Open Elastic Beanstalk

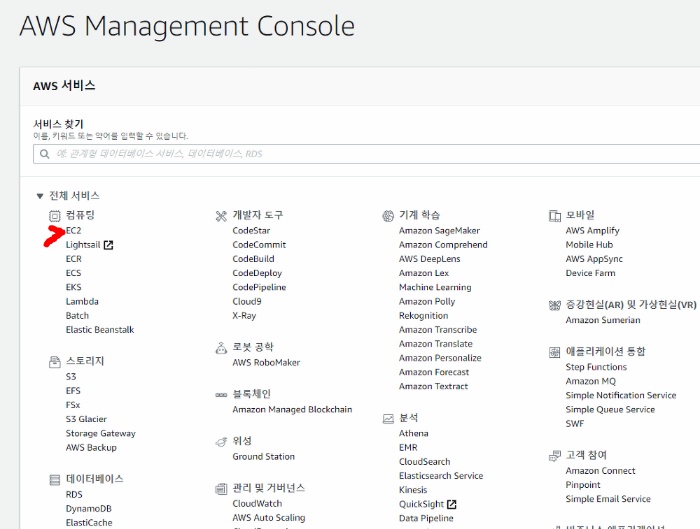click(x=100, y=330)
